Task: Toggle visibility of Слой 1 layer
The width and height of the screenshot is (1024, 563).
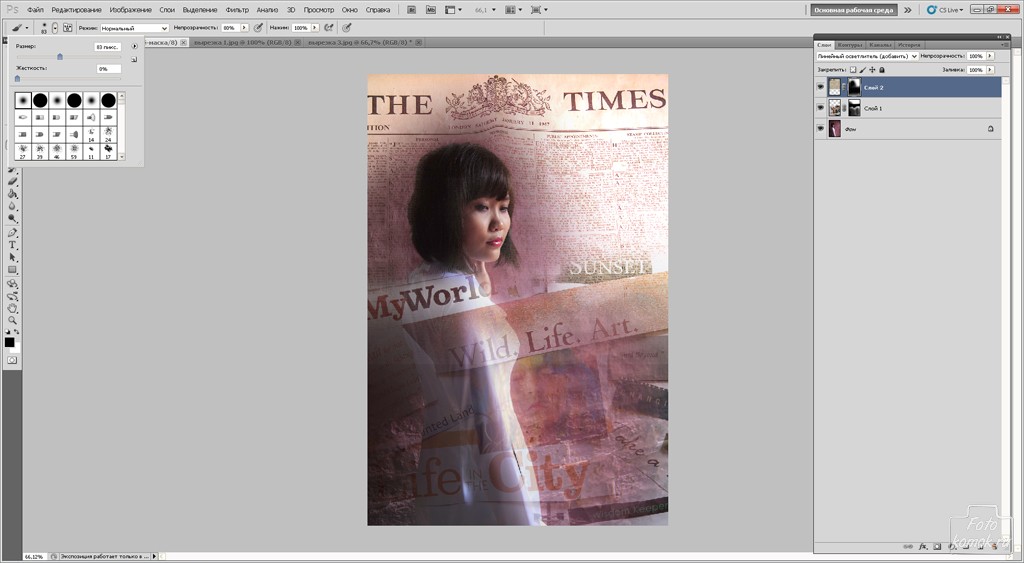Action: click(821, 108)
